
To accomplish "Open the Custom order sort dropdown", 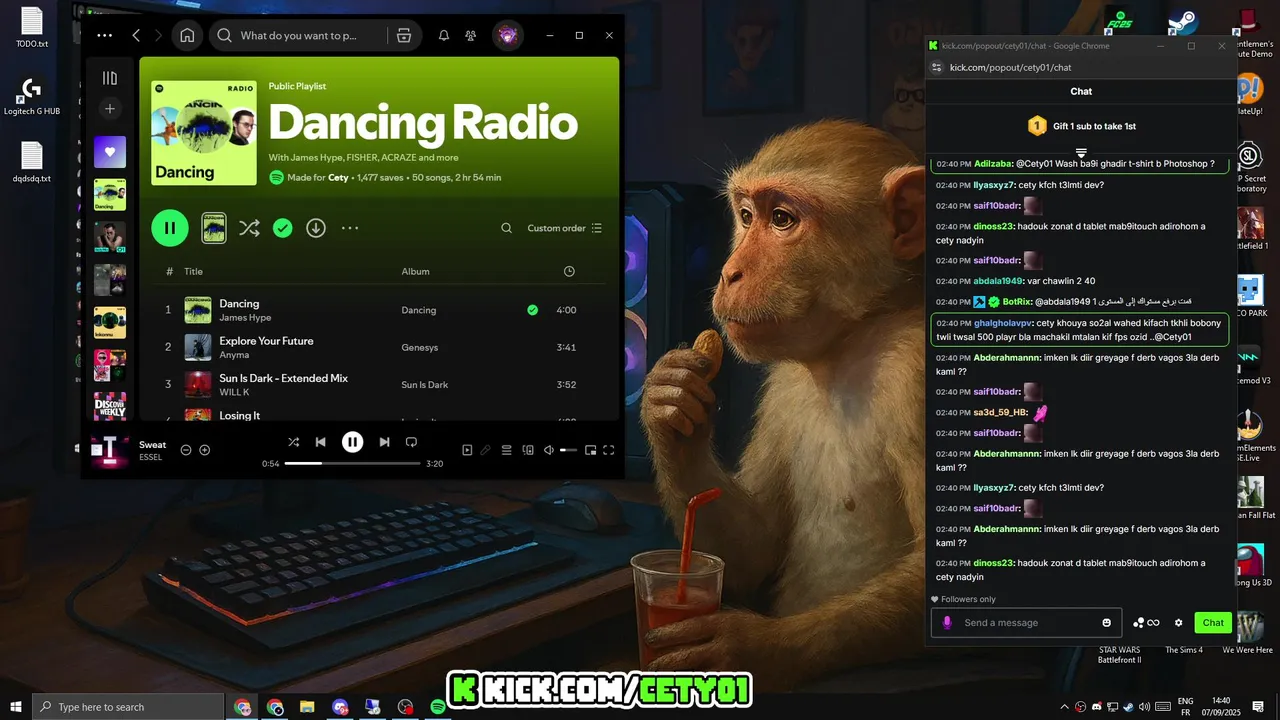I will [565, 228].
